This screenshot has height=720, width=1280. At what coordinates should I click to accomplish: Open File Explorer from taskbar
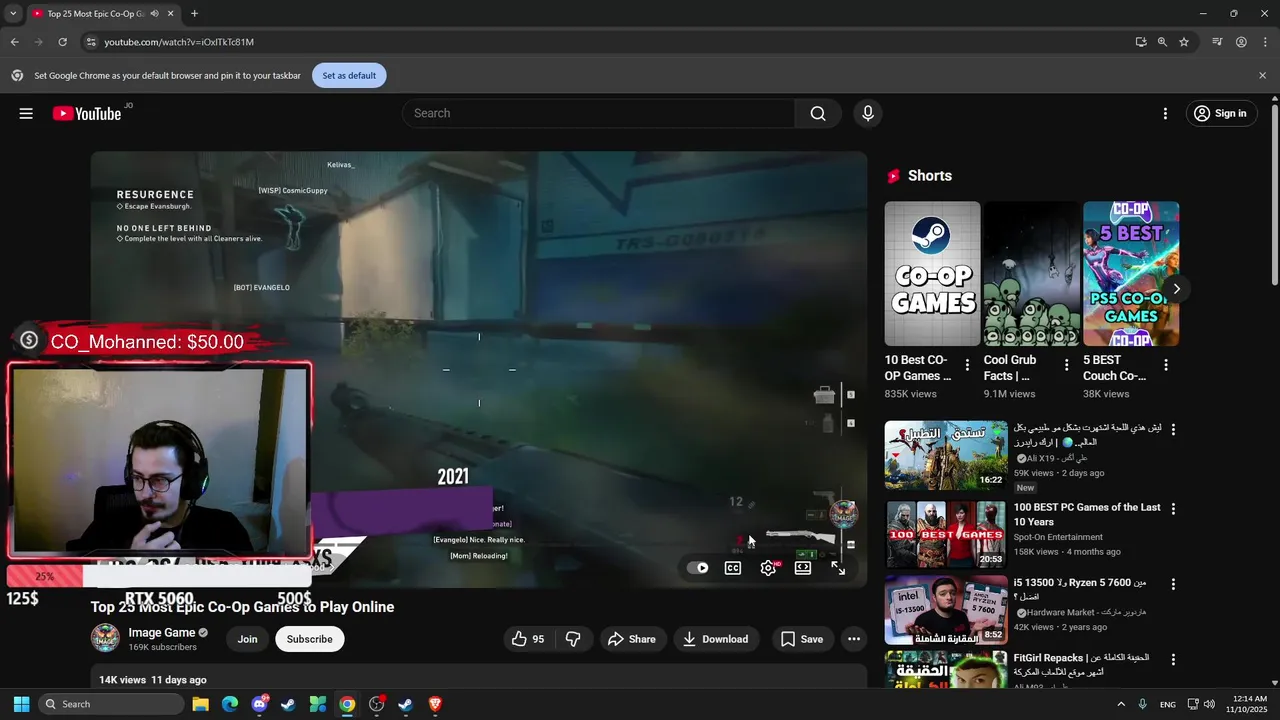point(200,704)
